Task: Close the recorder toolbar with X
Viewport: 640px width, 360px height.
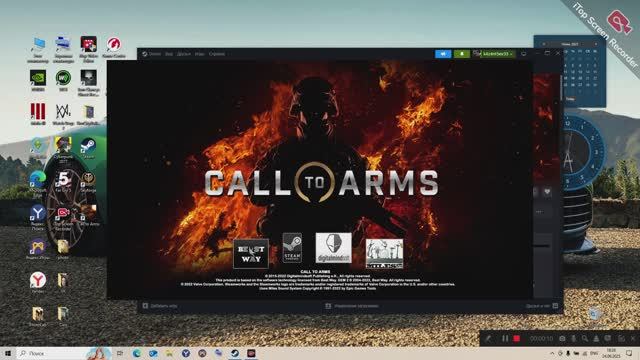Action: 633,339
